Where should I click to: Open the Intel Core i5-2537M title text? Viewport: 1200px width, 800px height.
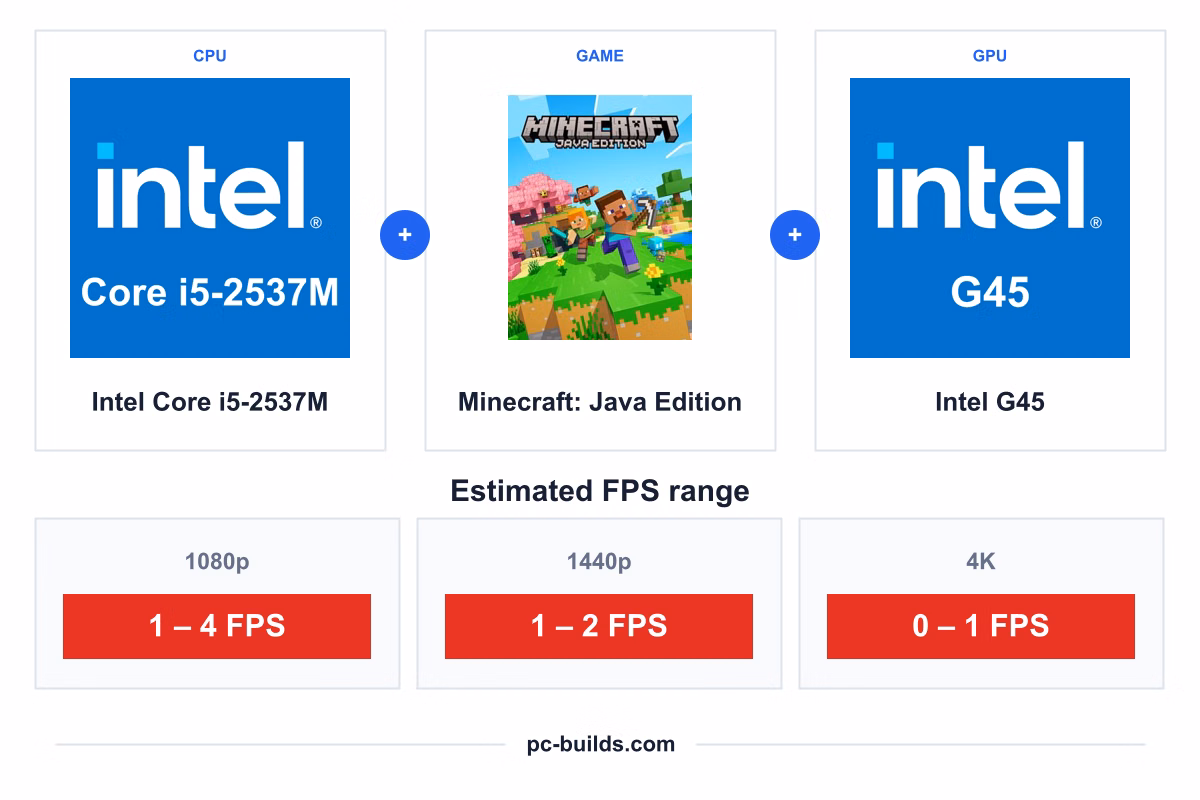tap(210, 402)
